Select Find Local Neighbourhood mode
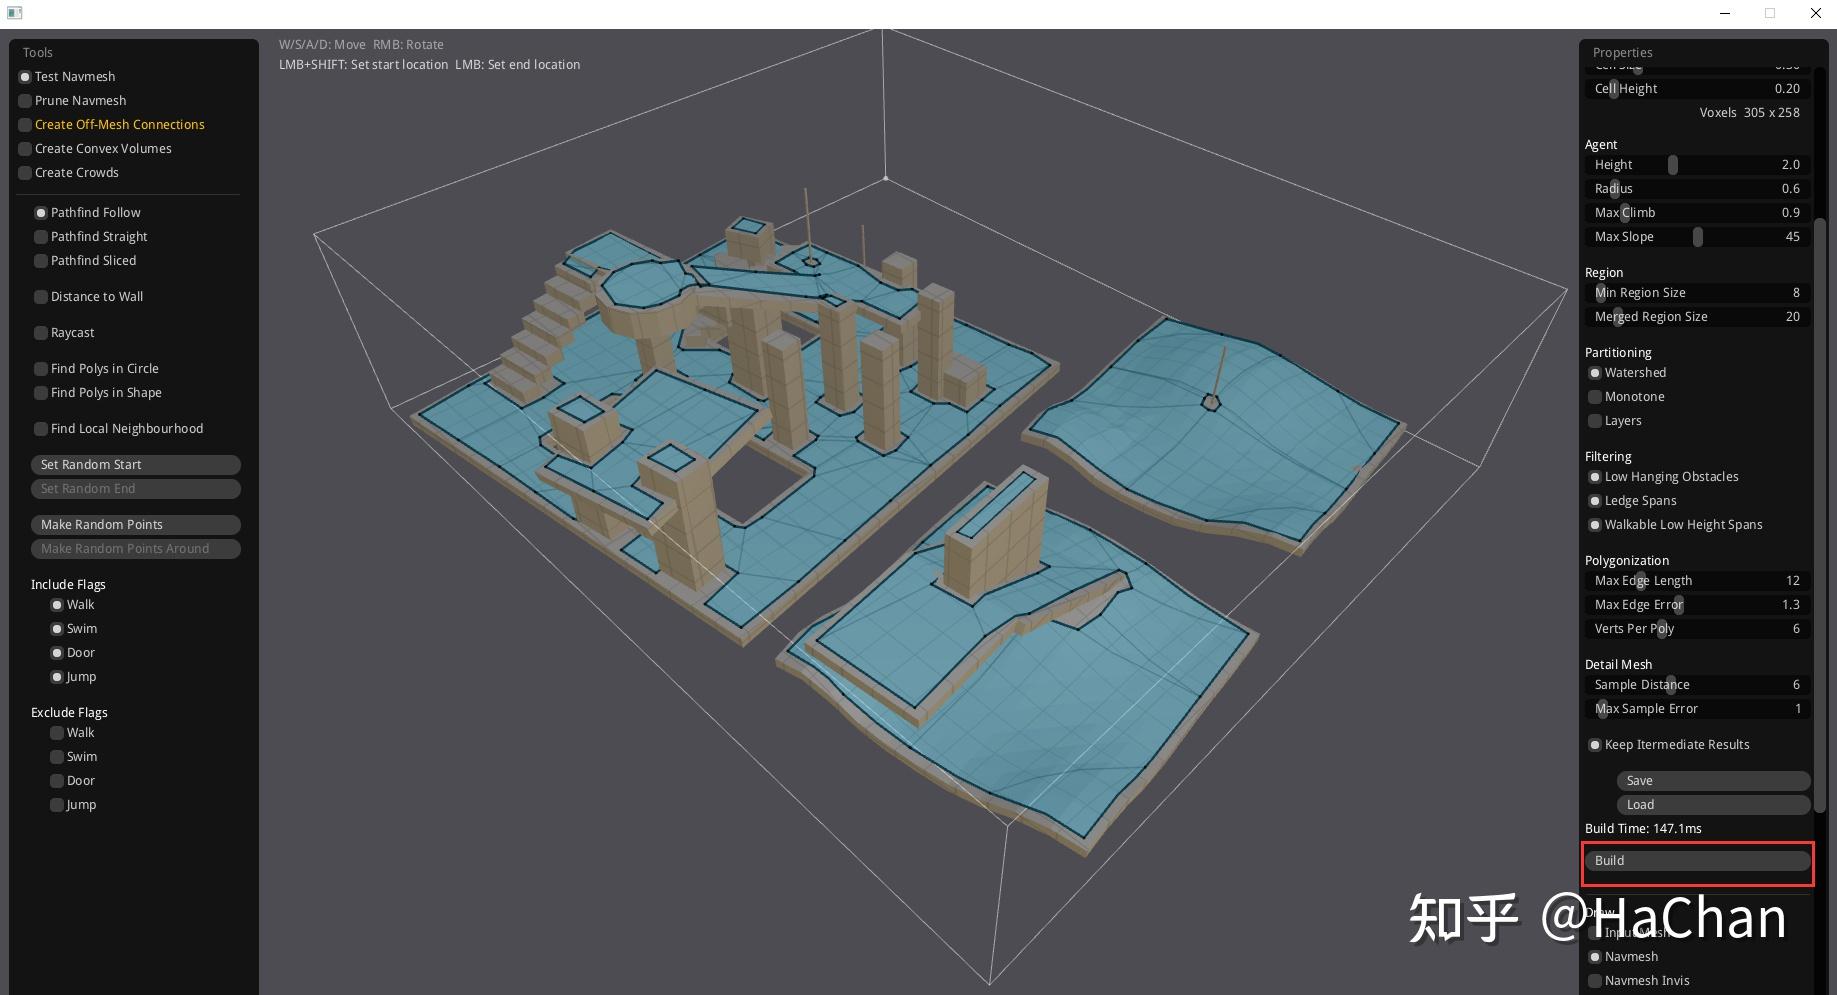The height and width of the screenshot is (995, 1837). point(119,429)
